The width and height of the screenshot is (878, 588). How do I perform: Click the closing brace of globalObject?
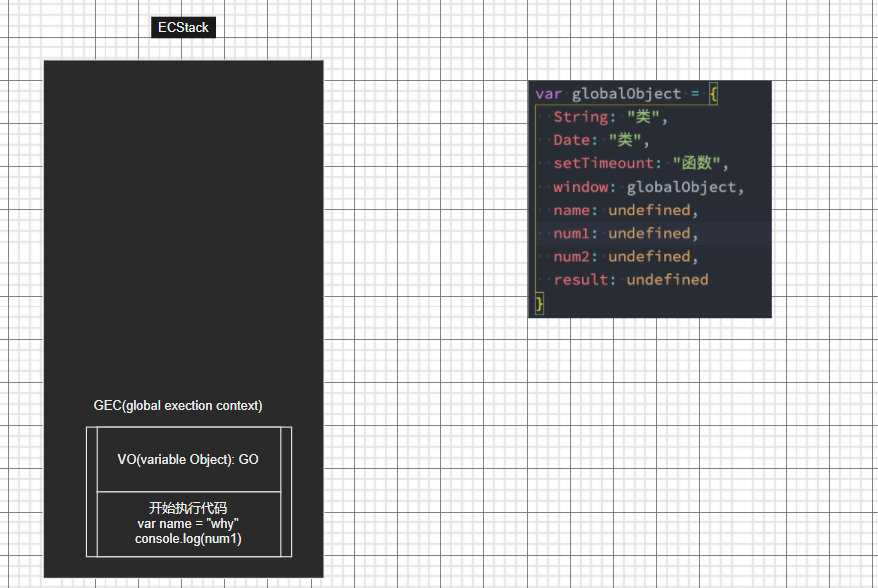[x=539, y=304]
